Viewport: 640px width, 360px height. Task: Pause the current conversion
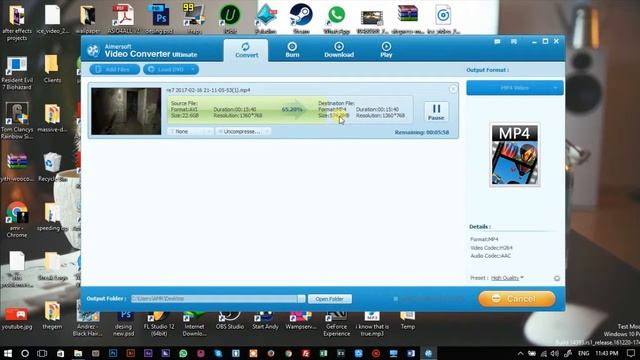tap(436, 111)
